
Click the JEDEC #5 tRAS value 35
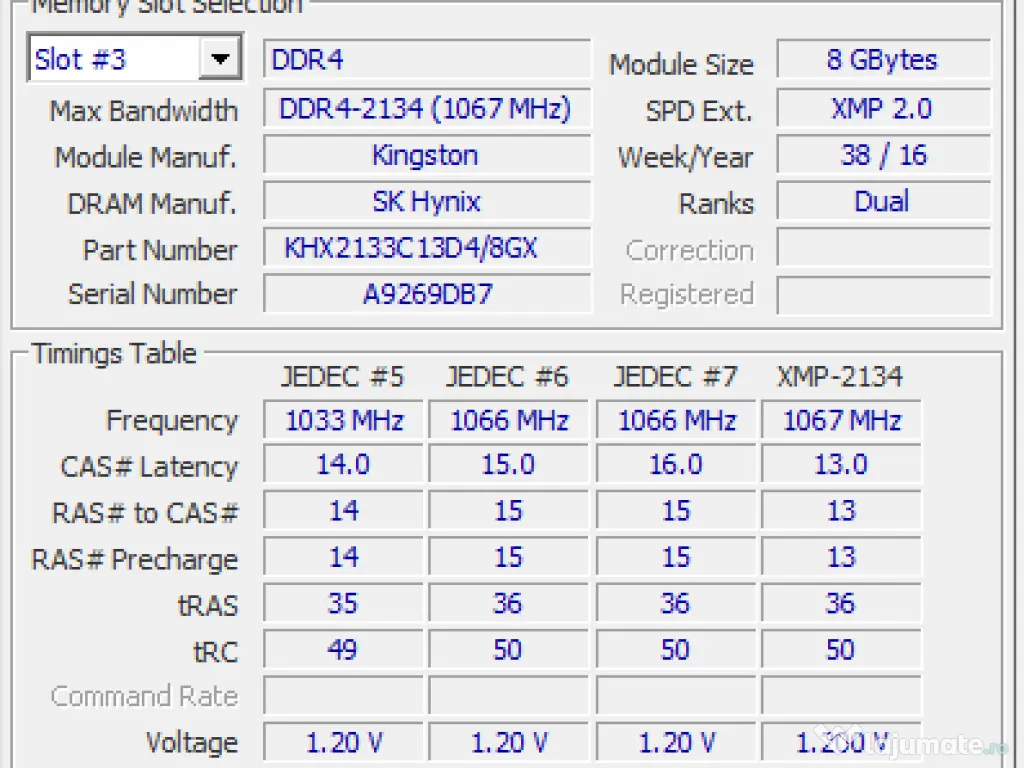(344, 604)
